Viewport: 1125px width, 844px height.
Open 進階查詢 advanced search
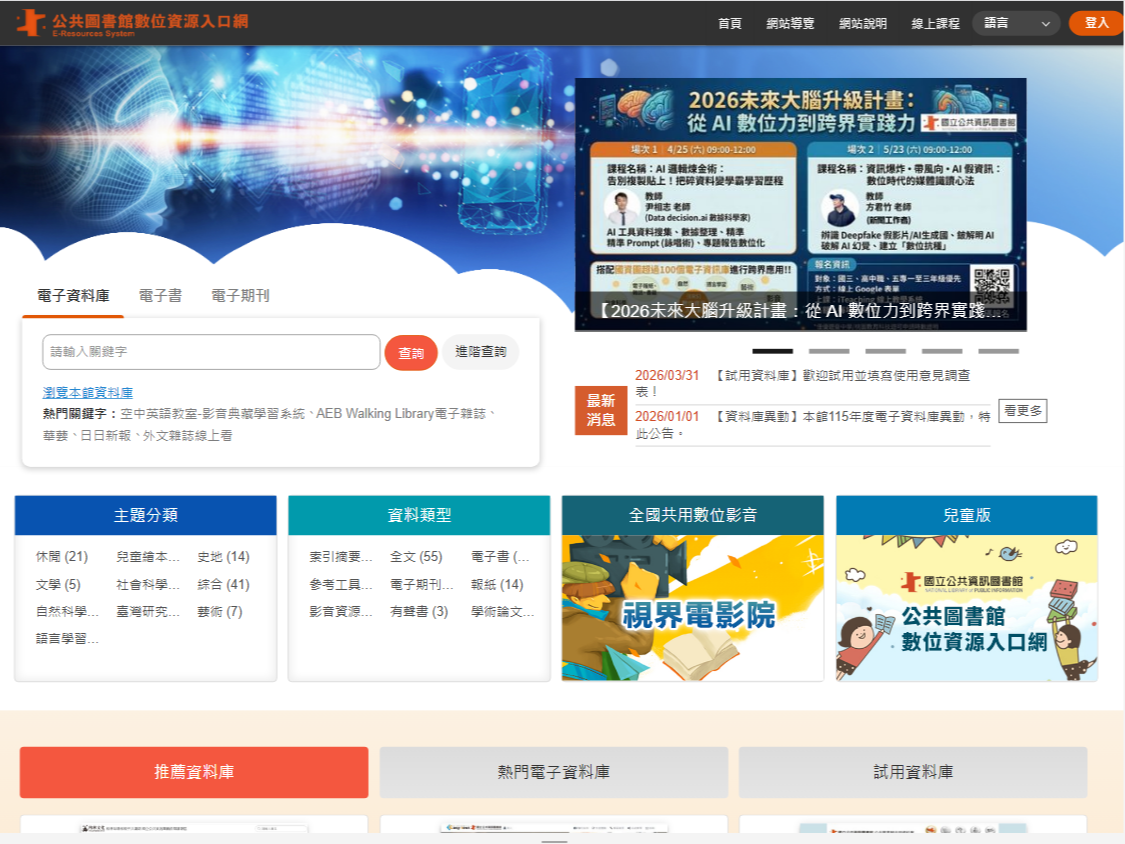[x=480, y=351]
